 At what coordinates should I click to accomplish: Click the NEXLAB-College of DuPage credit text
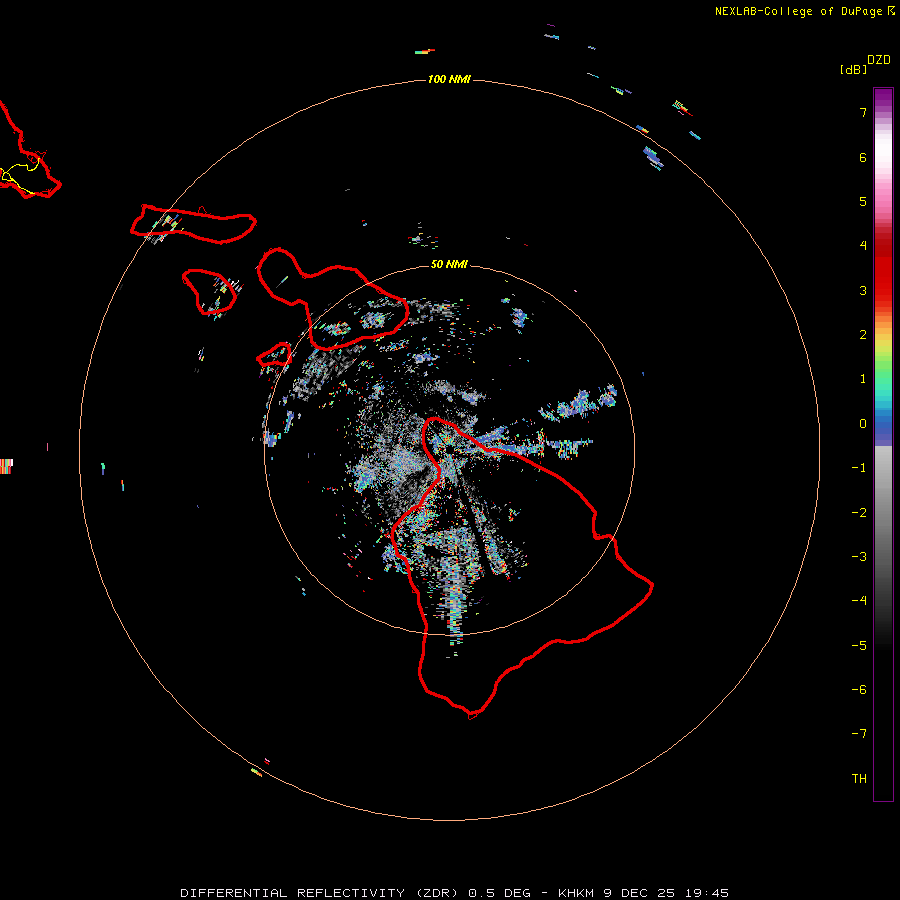point(799,11)
